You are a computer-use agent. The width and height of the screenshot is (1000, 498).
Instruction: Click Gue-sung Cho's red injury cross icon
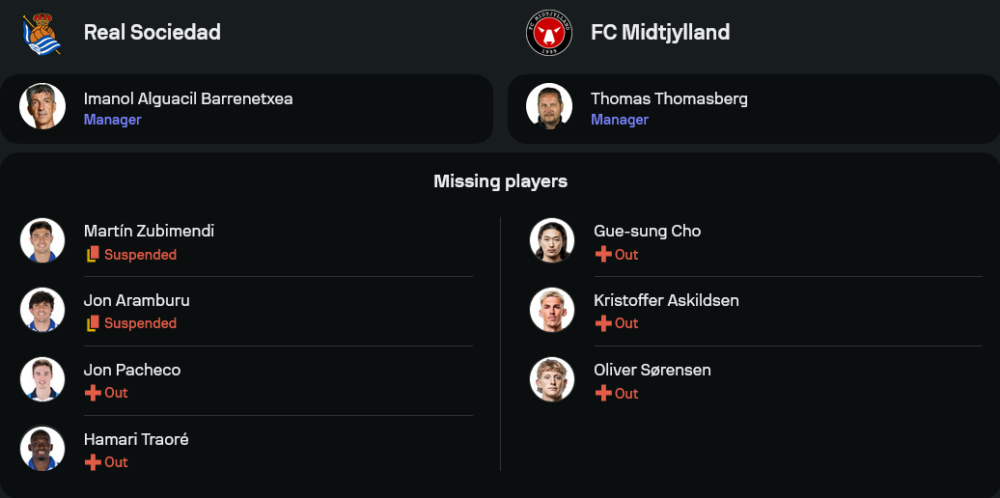603,255
